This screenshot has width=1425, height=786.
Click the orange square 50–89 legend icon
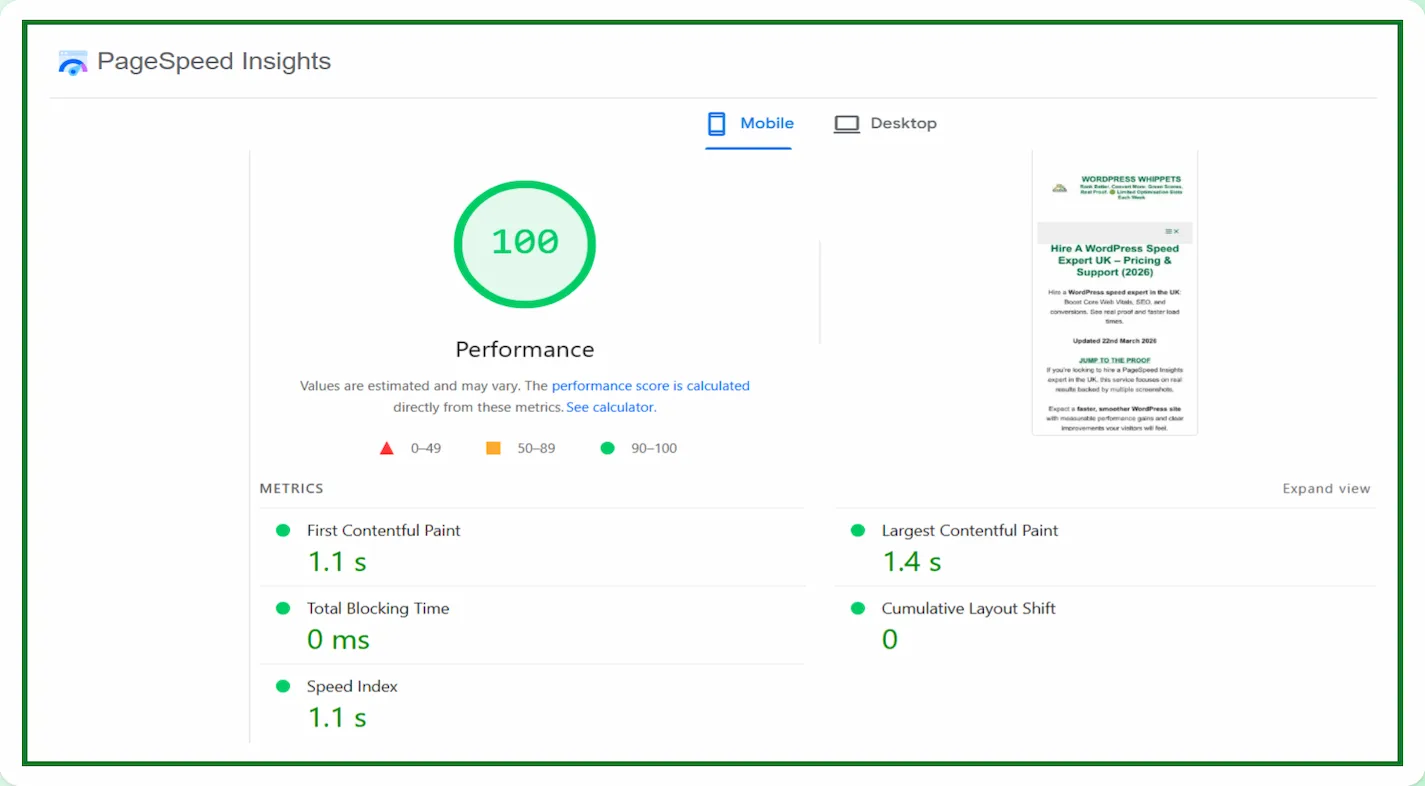point(493,448)
